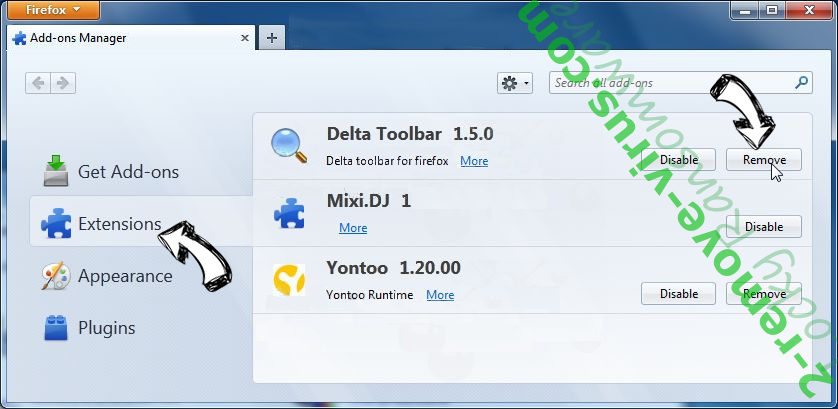Open More link for Yontoo
The image size is (838, 409).
[440, 295]
